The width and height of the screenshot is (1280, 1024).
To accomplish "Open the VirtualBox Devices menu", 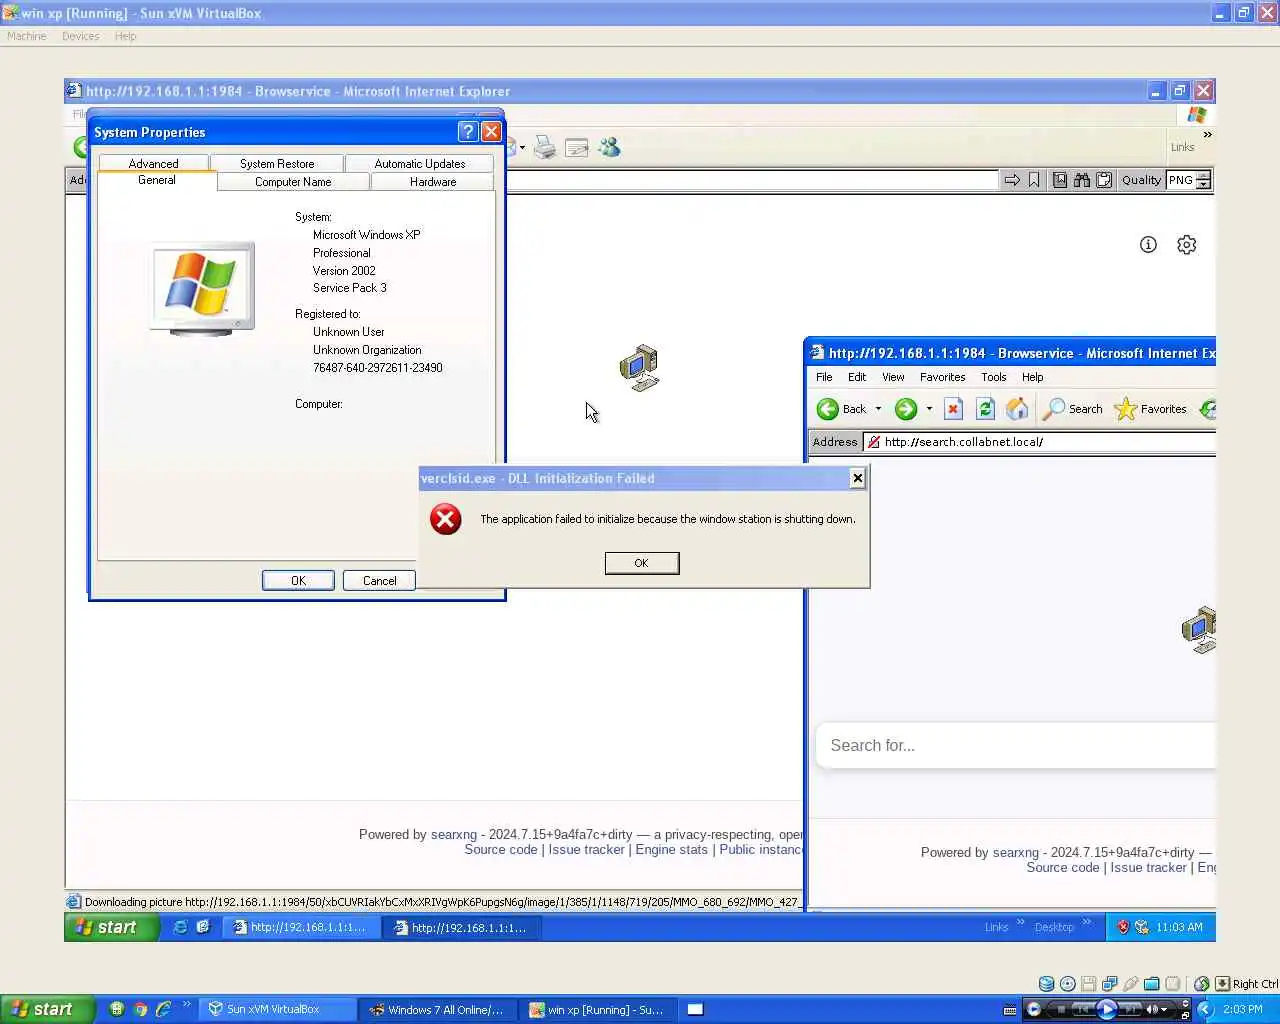I will tap(80, 36).
